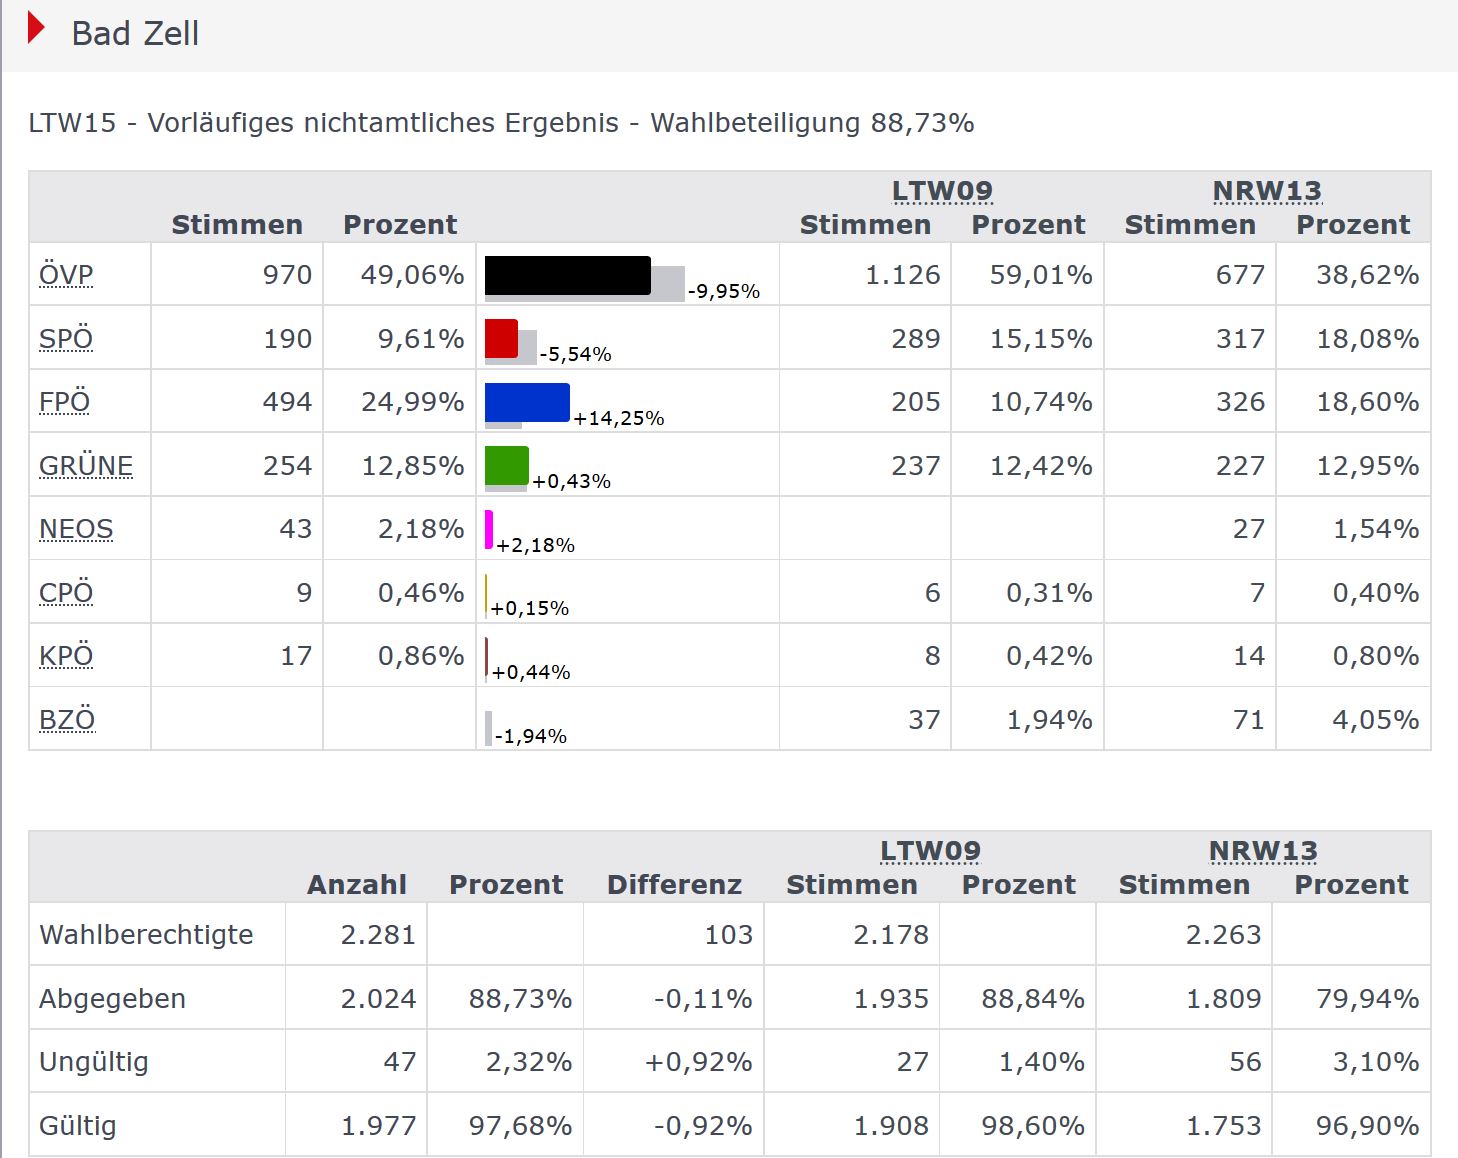This screenshot has height=1158, width=1458.
Task: Click LTW09 header in voter turnout table
Action: click(x=930, y=851)
